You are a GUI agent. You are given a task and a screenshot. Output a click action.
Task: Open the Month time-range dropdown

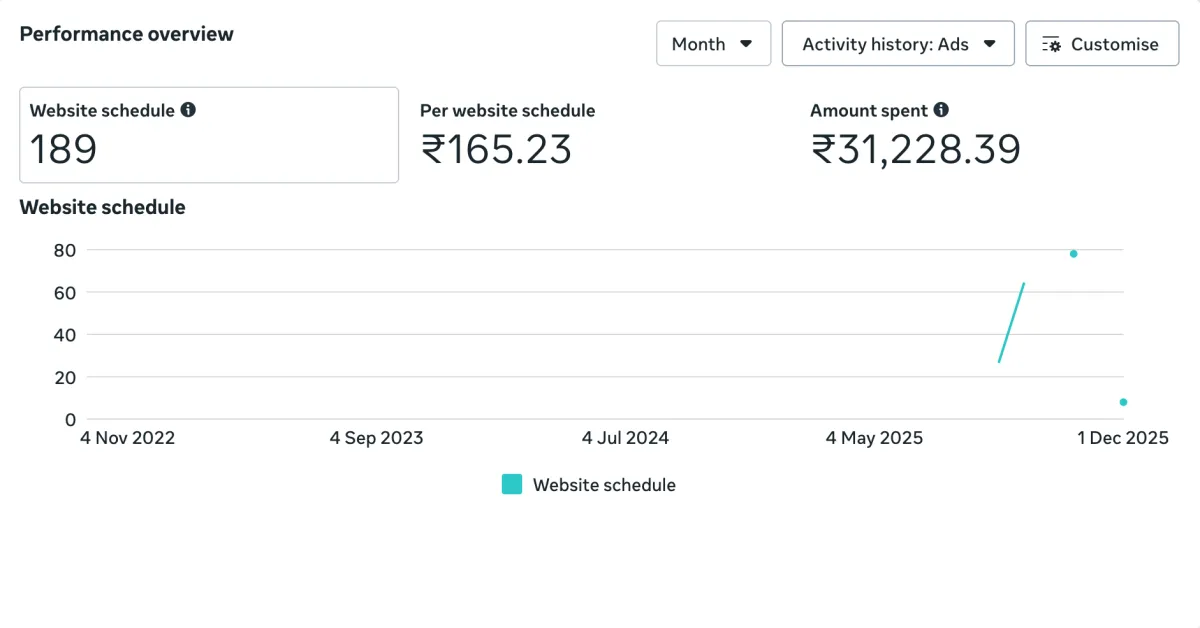click(x=713, y=44)
